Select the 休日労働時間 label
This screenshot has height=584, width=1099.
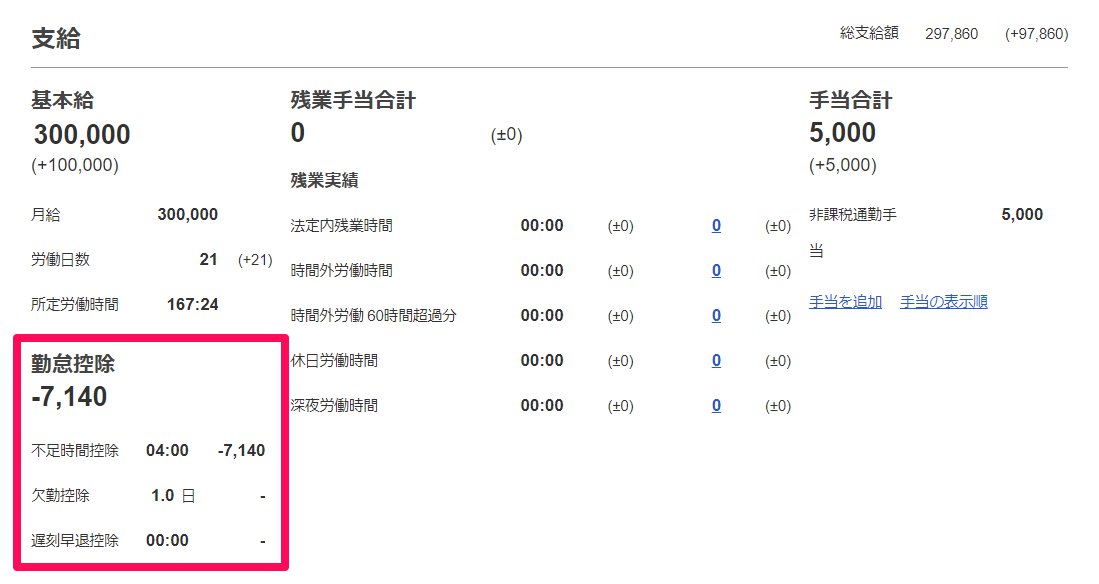(334, 360)
